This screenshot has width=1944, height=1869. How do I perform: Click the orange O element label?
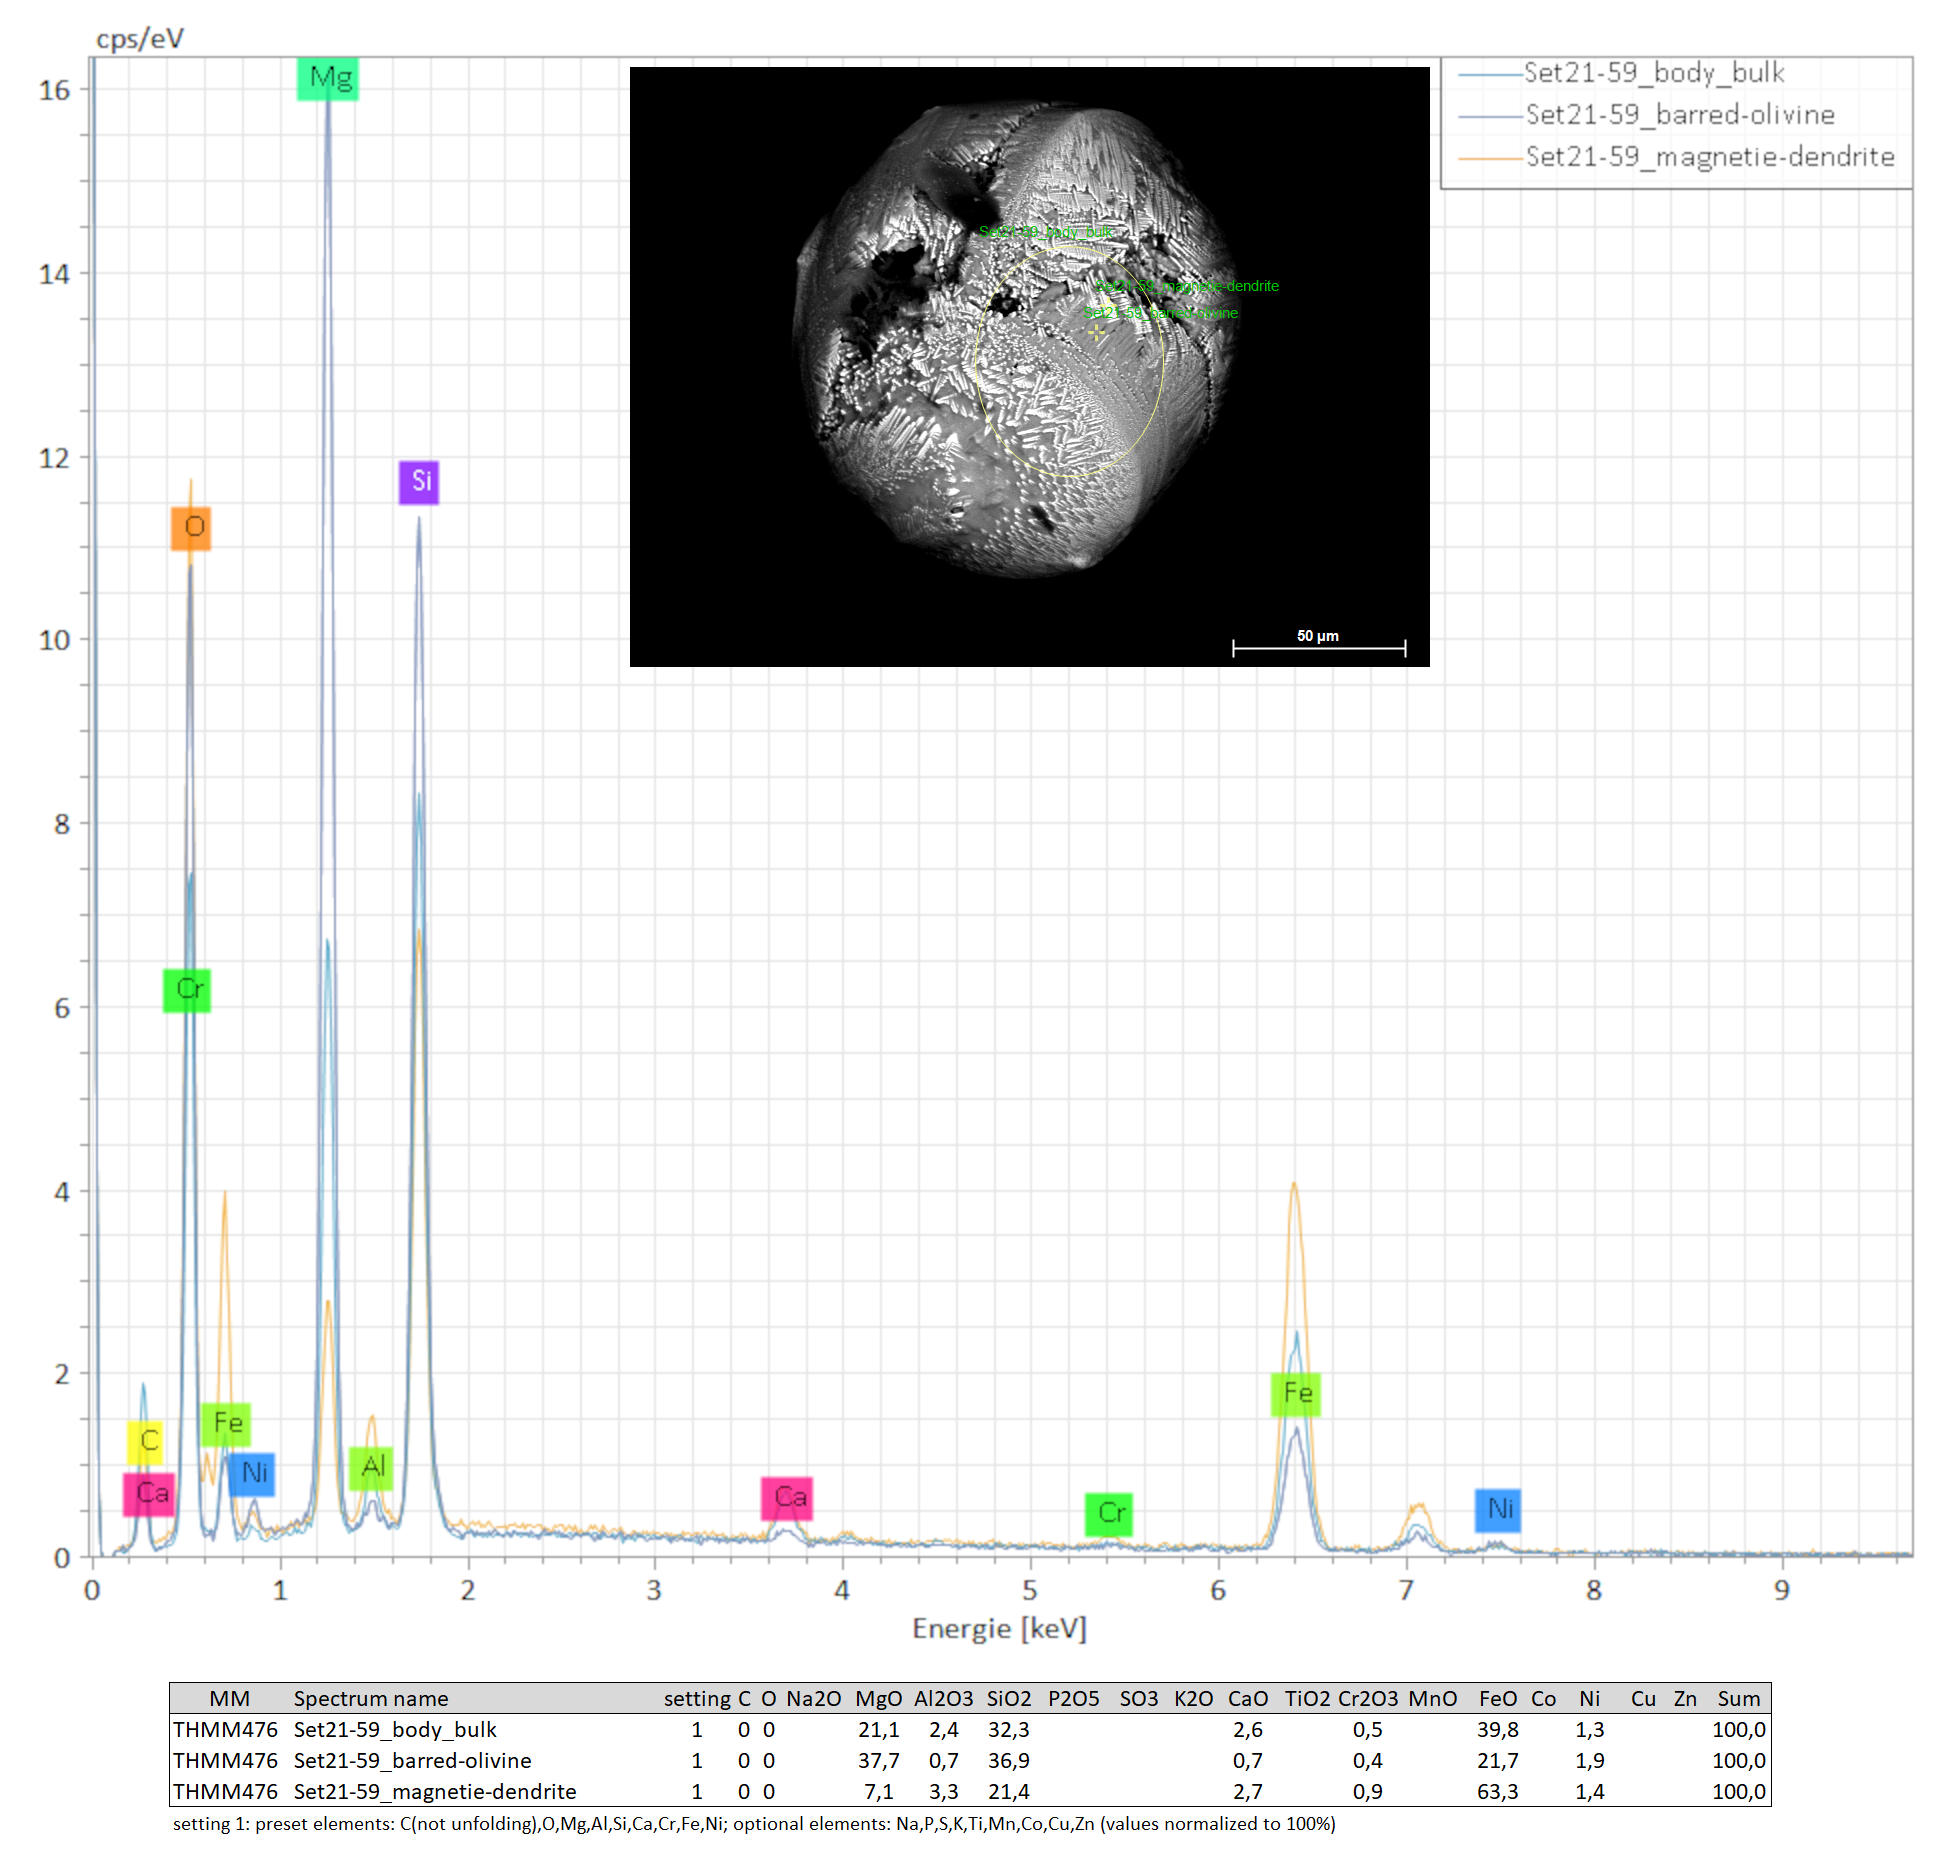[x=191, y=527]
